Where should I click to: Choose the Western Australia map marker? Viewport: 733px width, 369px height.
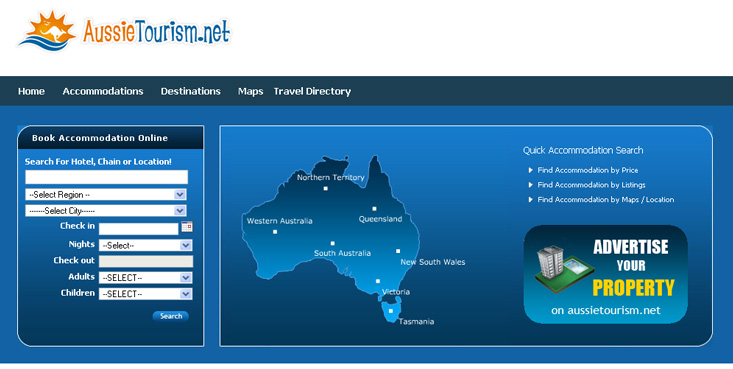point(275,232)
